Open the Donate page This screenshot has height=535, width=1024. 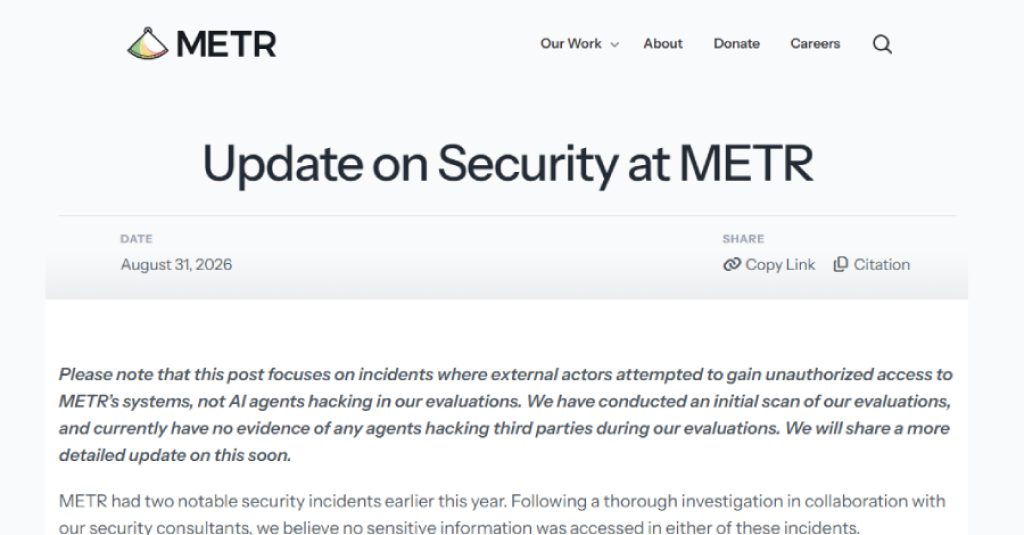tap(736, 44)
